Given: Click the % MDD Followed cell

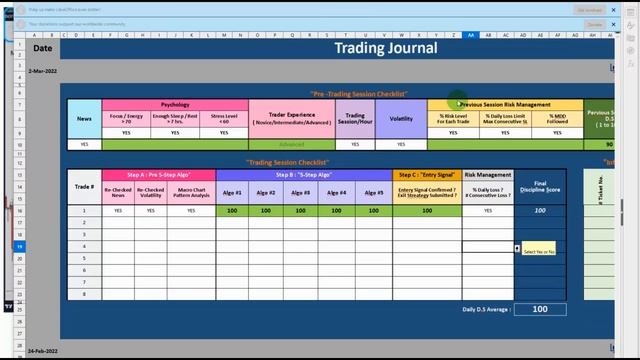Looking at the screenshot, I should 557,119.
